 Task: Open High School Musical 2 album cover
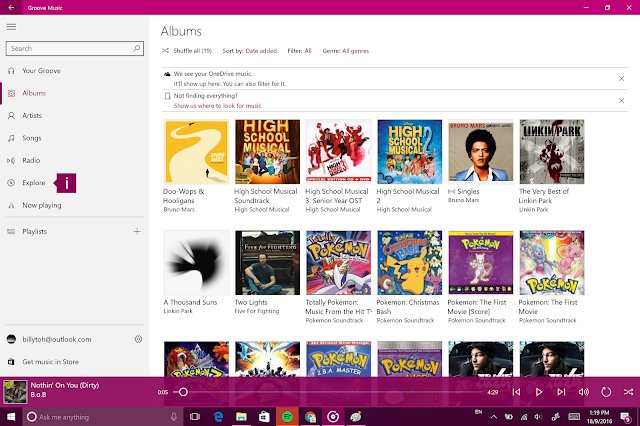pyautogui.click(x=409, y=152)
